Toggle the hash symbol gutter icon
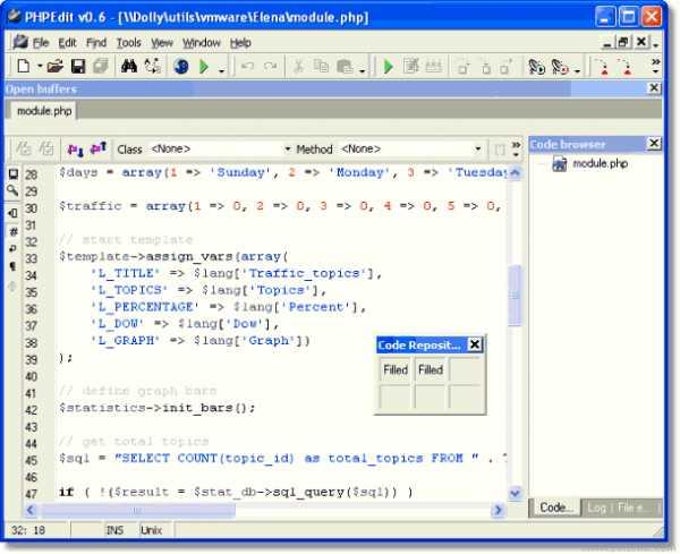 (x=13, y=232)
